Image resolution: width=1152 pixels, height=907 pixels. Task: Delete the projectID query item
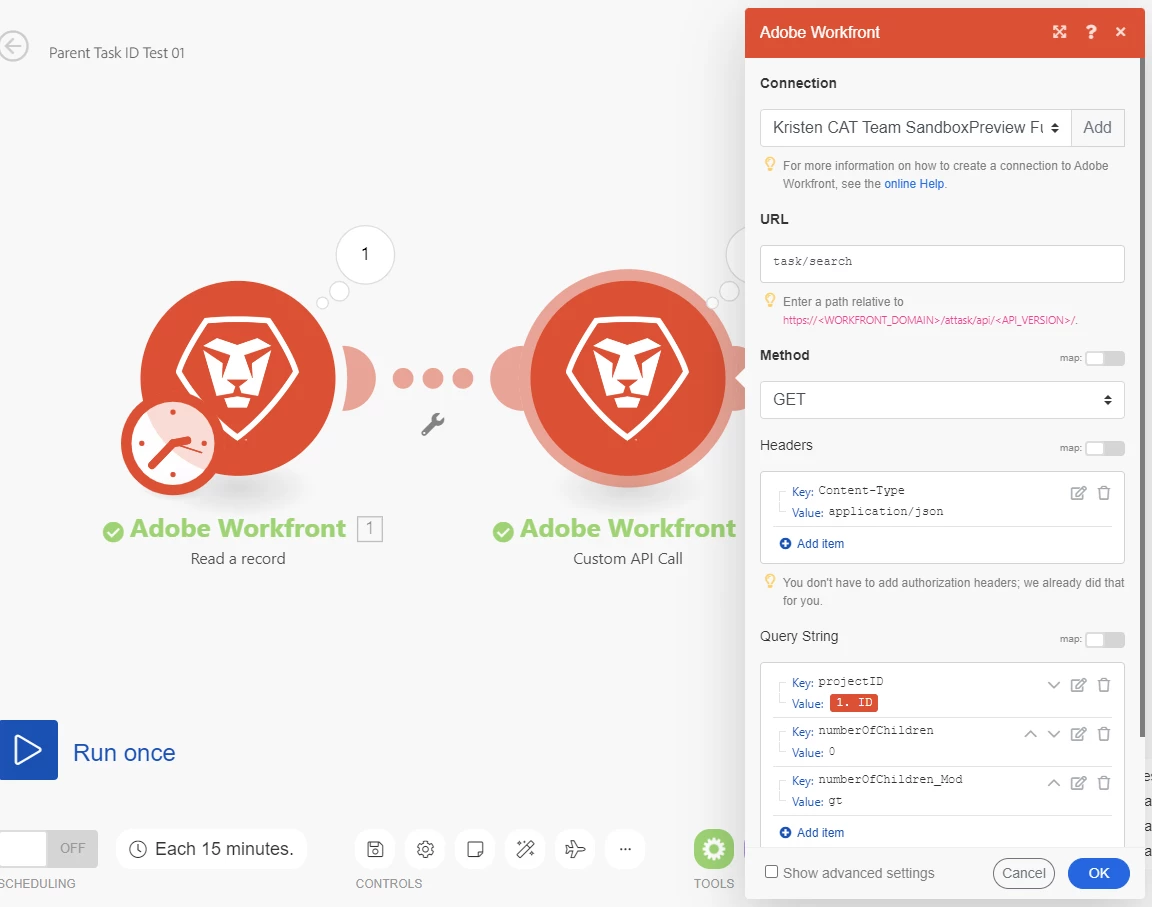1104,684
